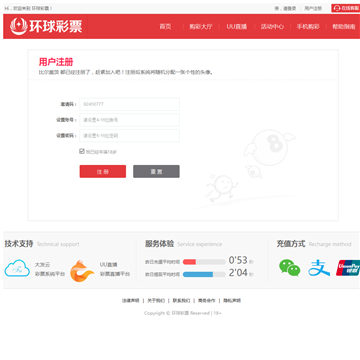Image resolution: width=360 pixels, height=360 pixels.
Task: Click the 2'04 withdrawal time value
Action: click(x=238, y=273)
